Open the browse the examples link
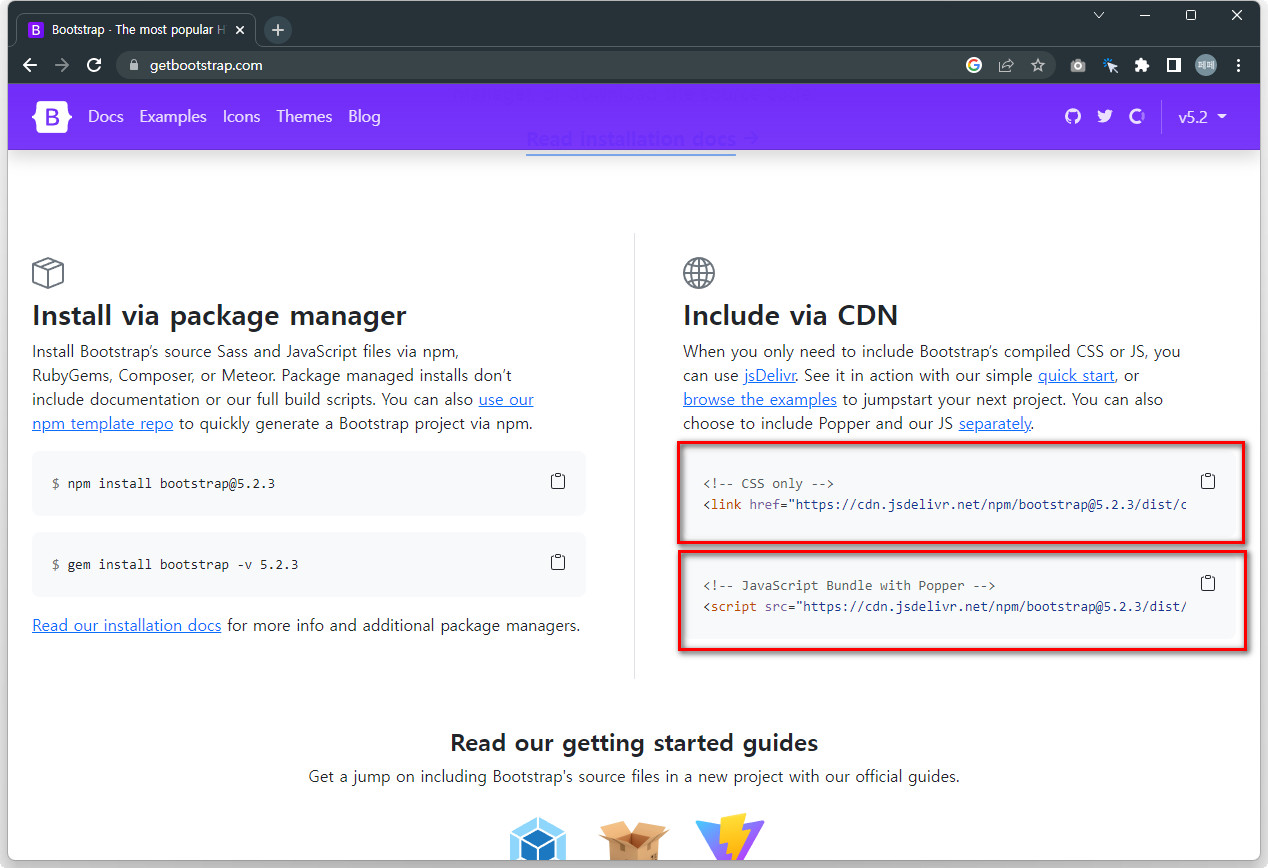Image resolution: width=1268 pixels, height=868 pixels. [x=760, y=399]
